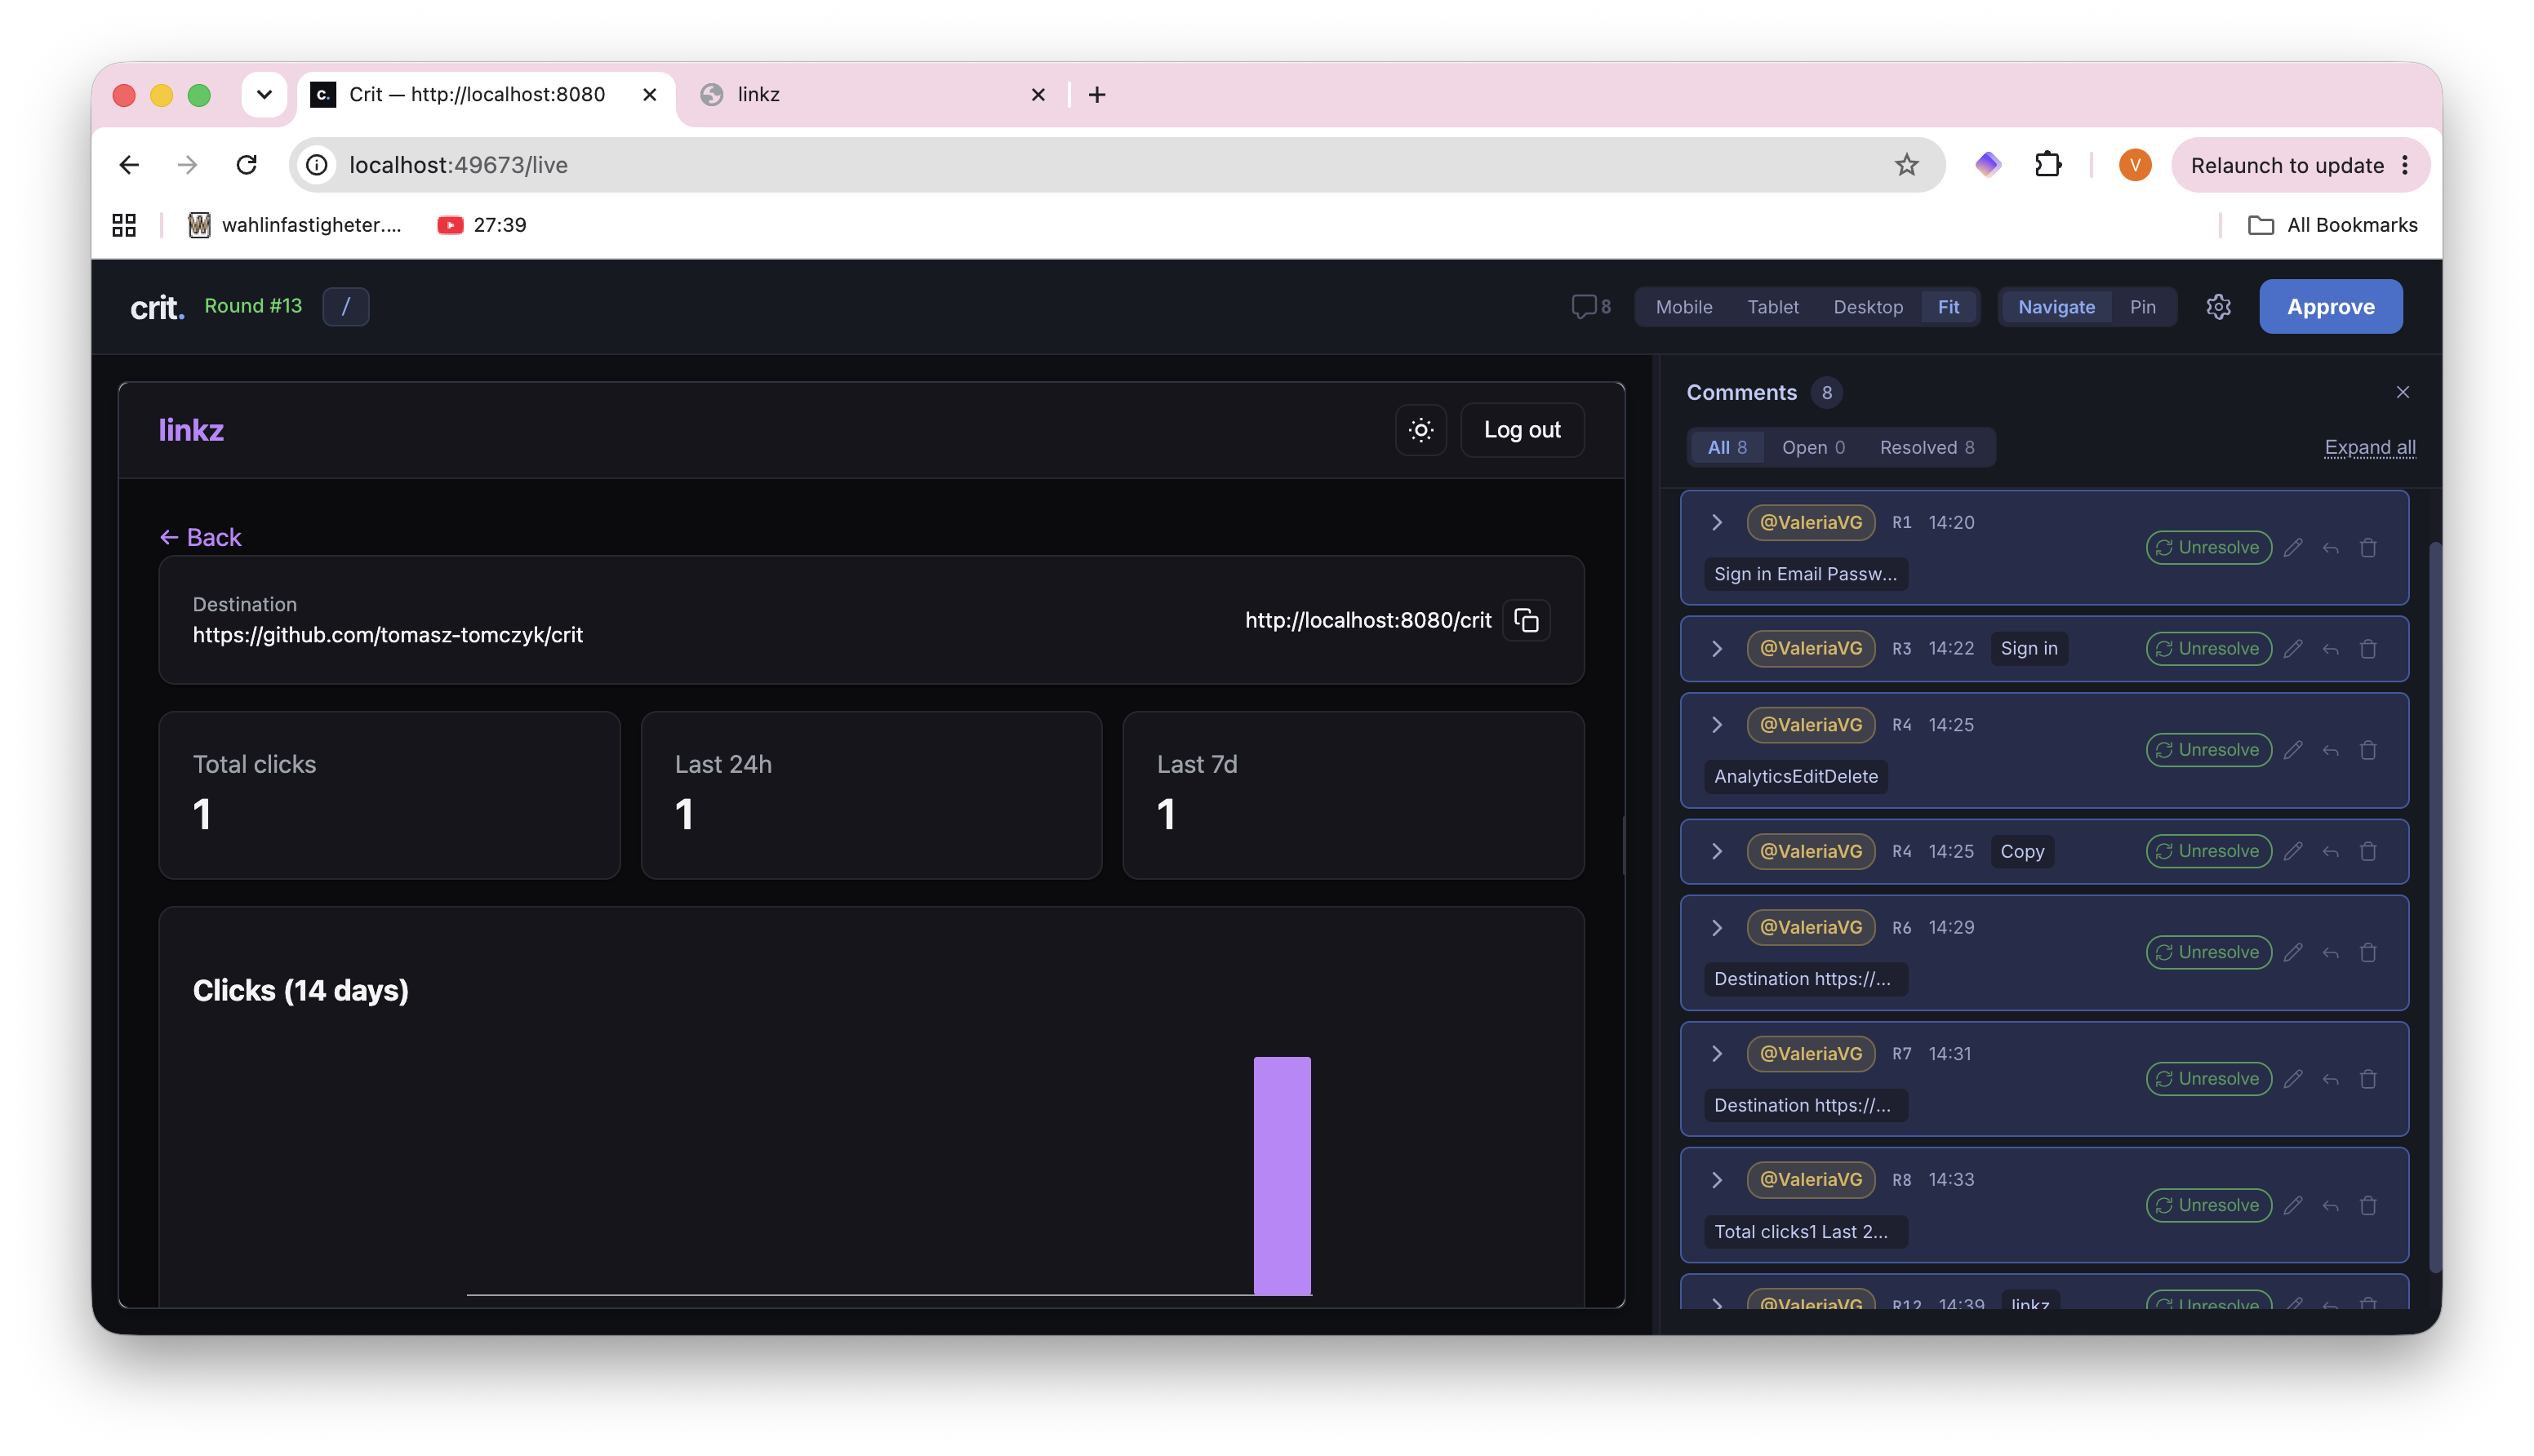Reply to the R3 Sign in comment
The width and height of the screenshot is (2534, 1456).
[x=2331, y=649]
